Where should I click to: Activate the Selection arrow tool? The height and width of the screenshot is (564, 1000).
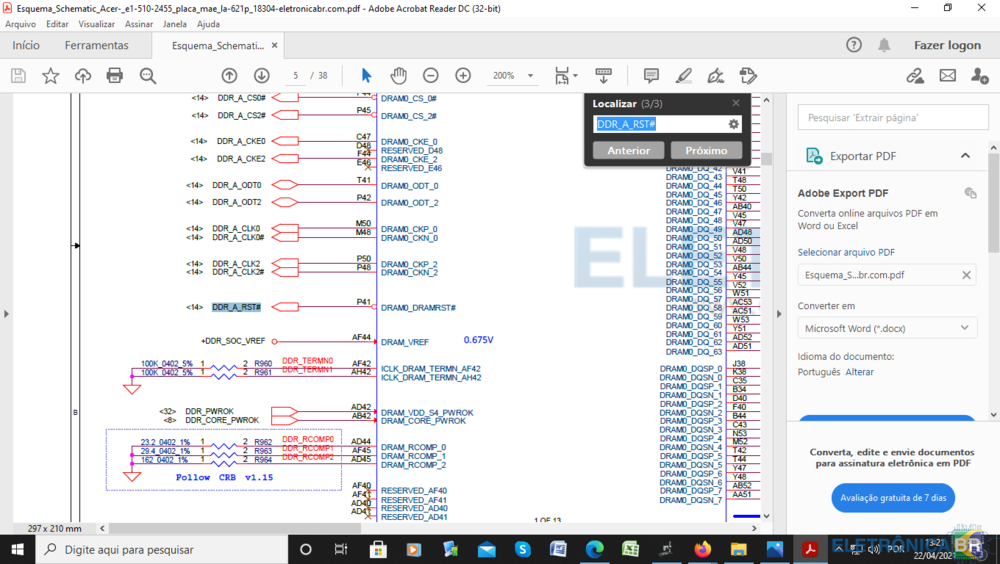pyautogui.click(x=366, y=75)
